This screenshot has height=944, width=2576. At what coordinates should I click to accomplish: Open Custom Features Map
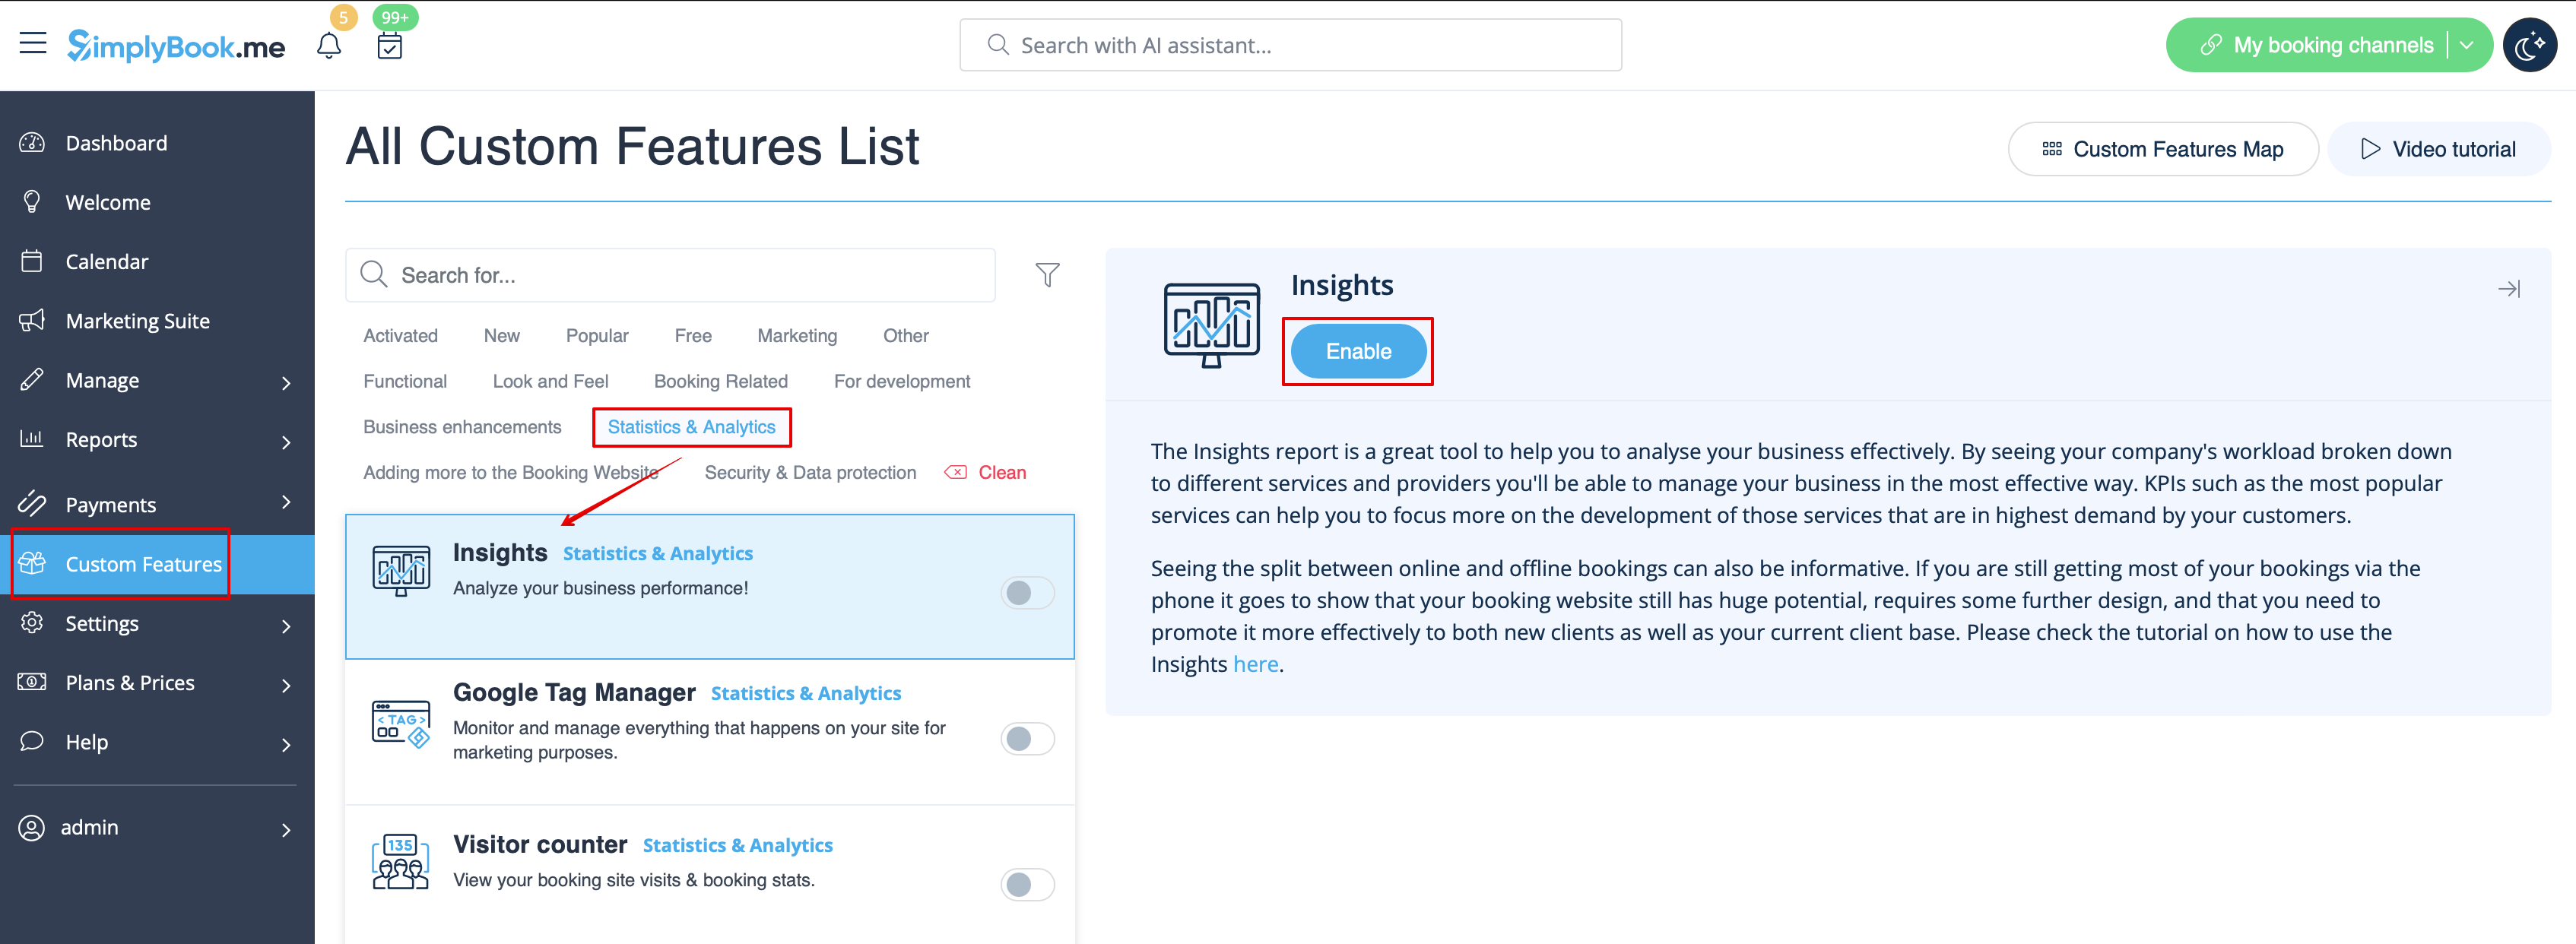click(x=2163, y=149)
